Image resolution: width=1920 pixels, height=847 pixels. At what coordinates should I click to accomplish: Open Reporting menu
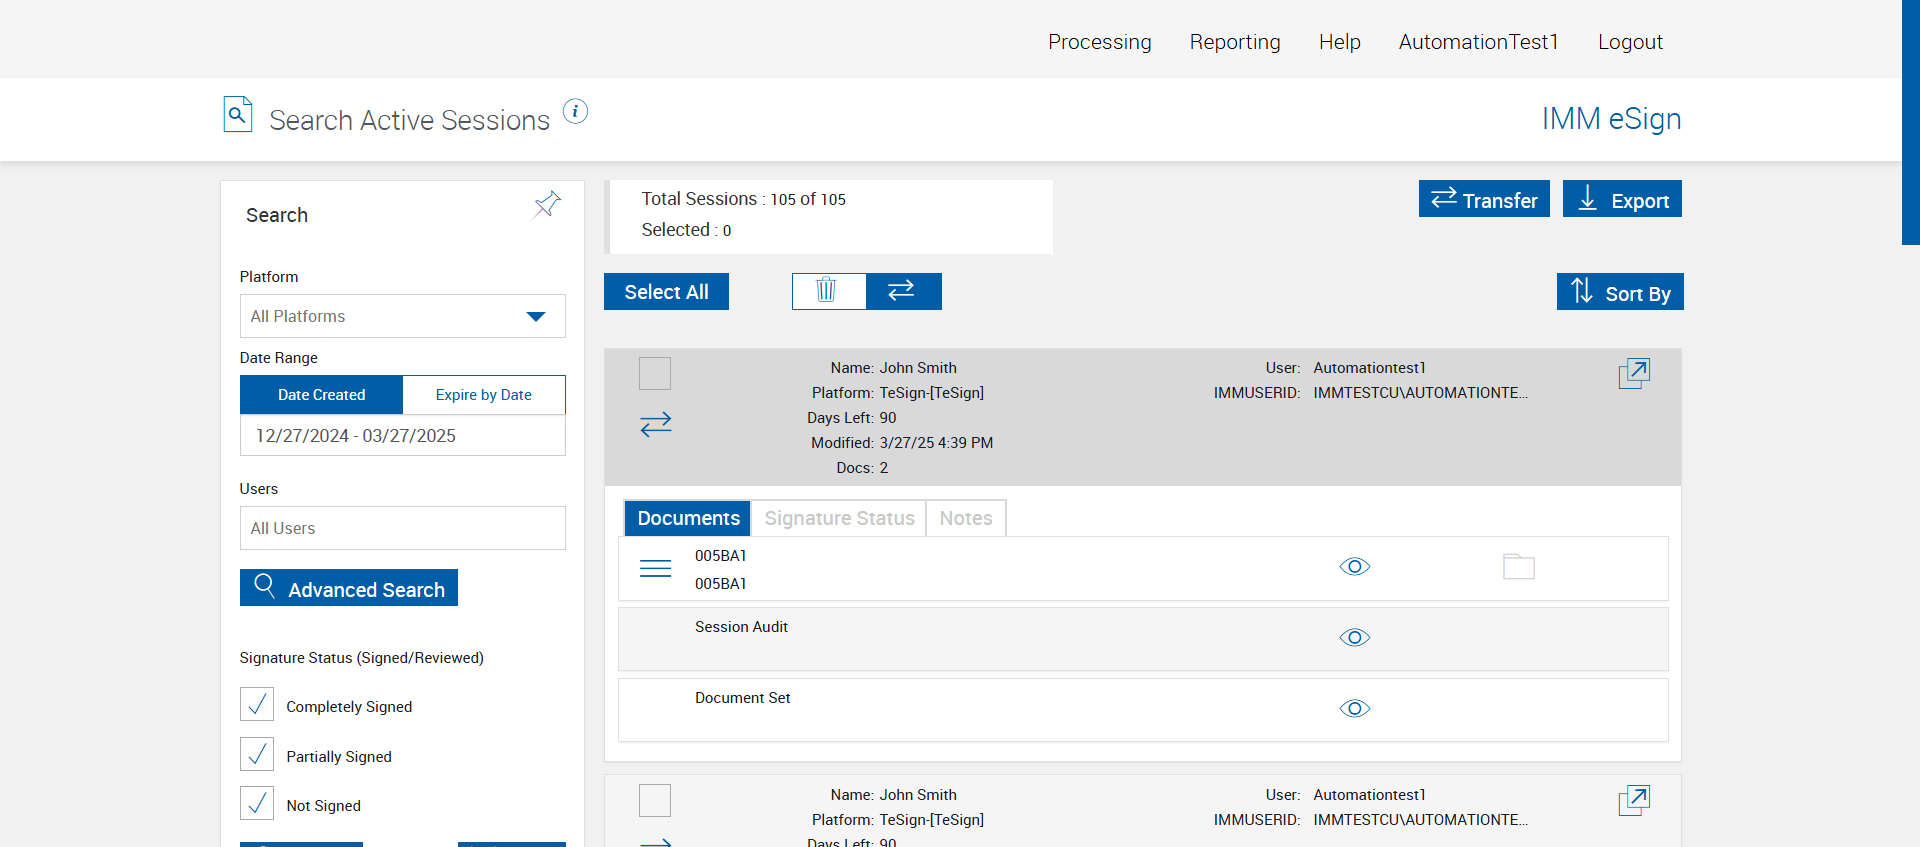point(1235,42)
